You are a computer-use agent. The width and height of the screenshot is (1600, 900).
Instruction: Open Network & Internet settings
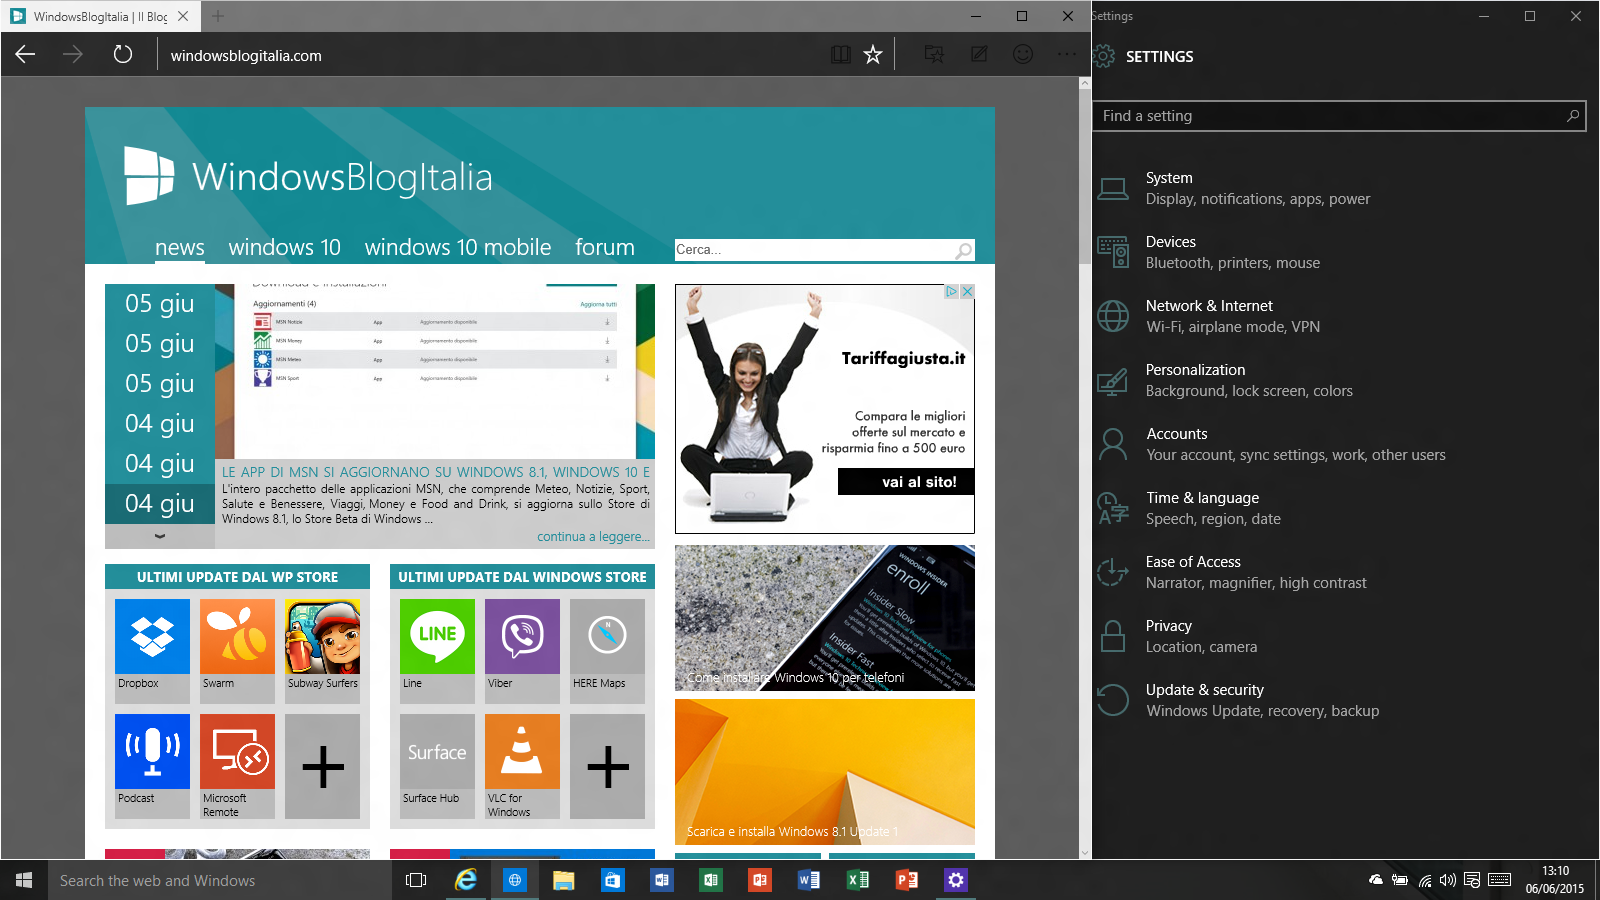point(1340,316)
